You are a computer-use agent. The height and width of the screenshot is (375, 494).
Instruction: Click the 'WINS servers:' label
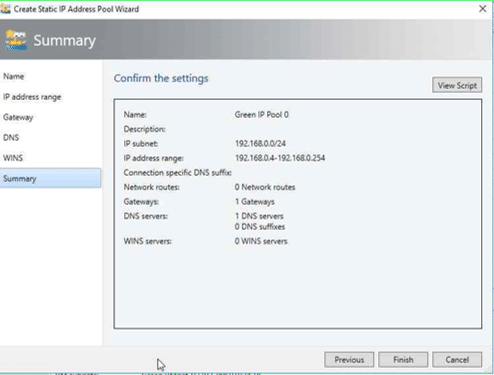(x=147, y=241)
